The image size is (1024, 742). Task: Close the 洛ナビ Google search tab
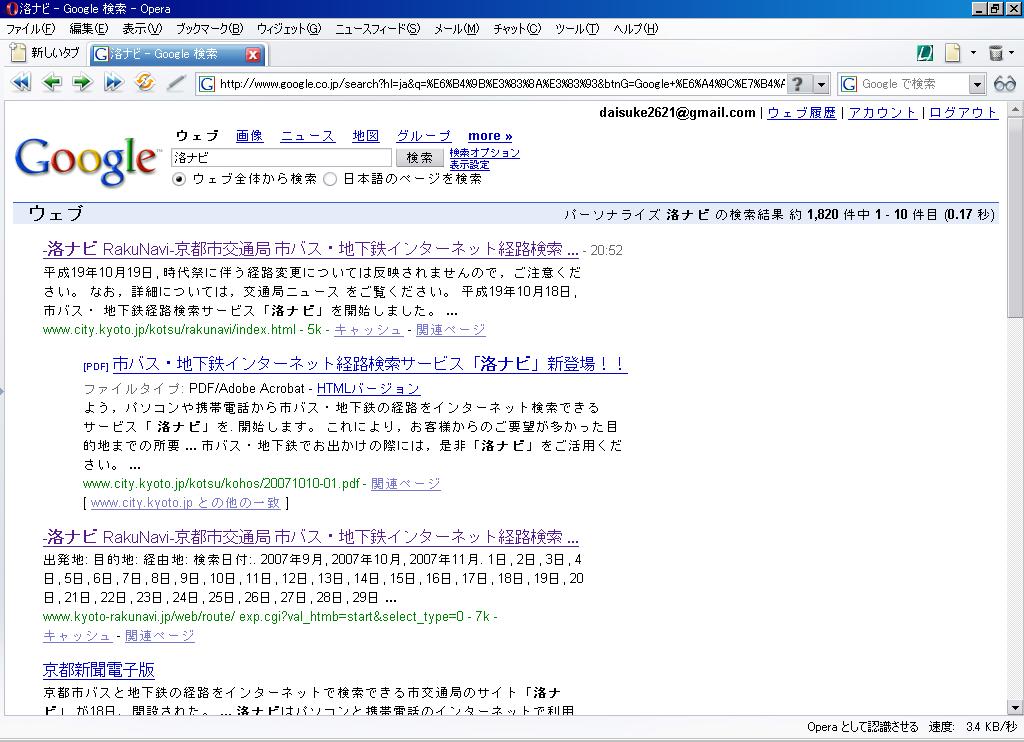[253, 55]
